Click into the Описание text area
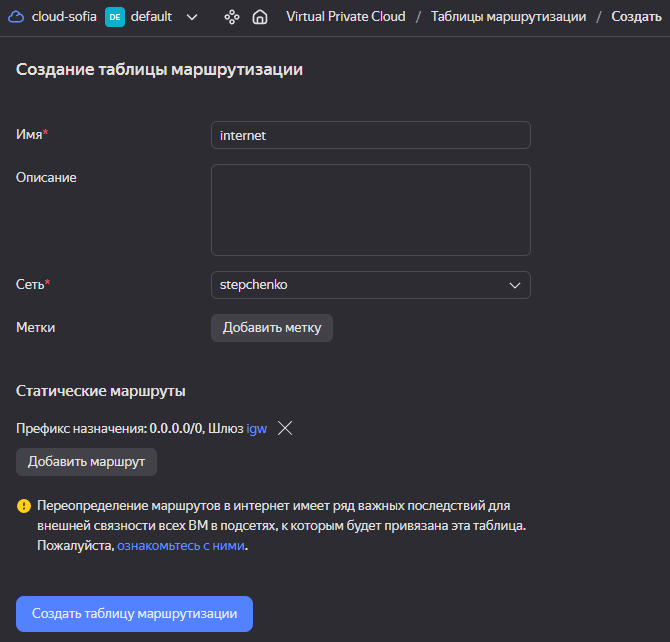 coord(371,210)
